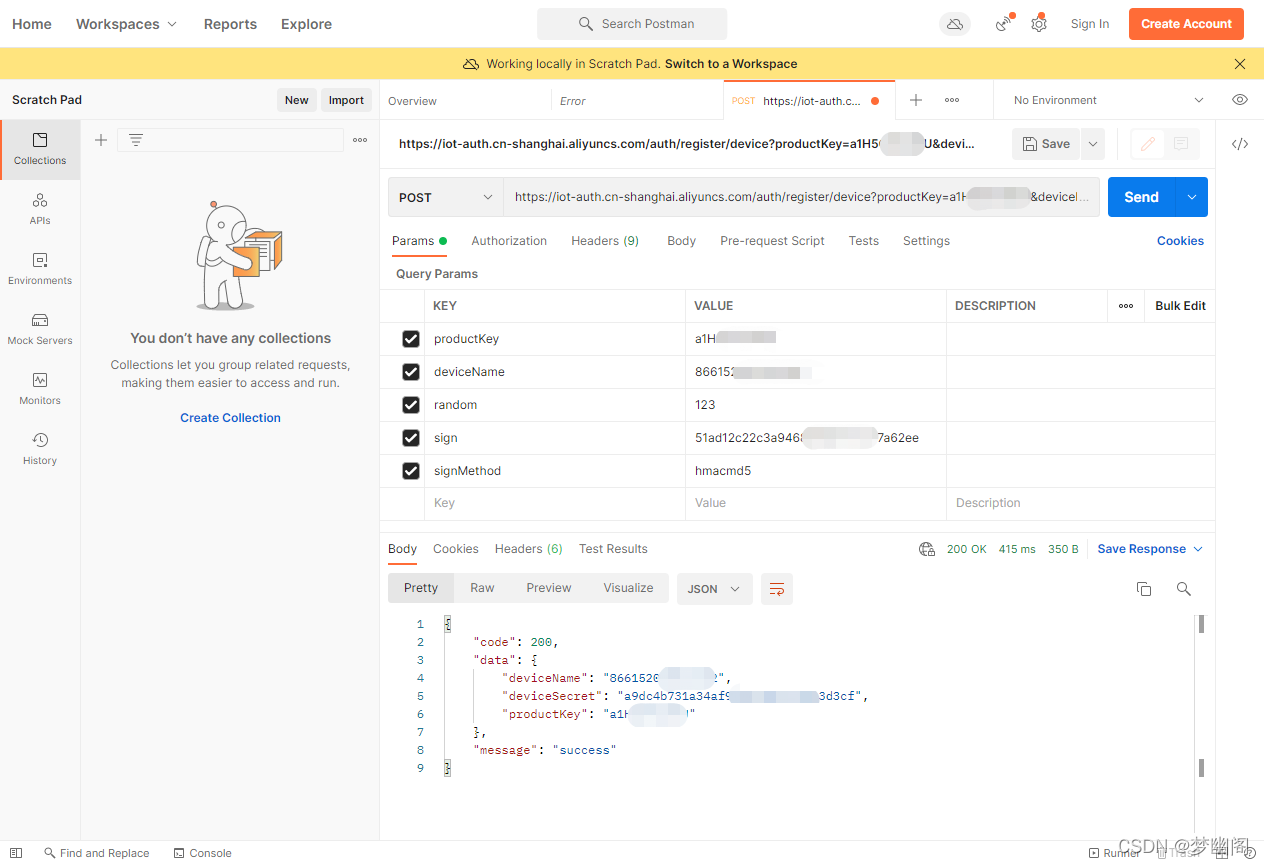Click the cloud sync offline icon
Viewport: 1264px width, 865px height.
click(955, 24)
